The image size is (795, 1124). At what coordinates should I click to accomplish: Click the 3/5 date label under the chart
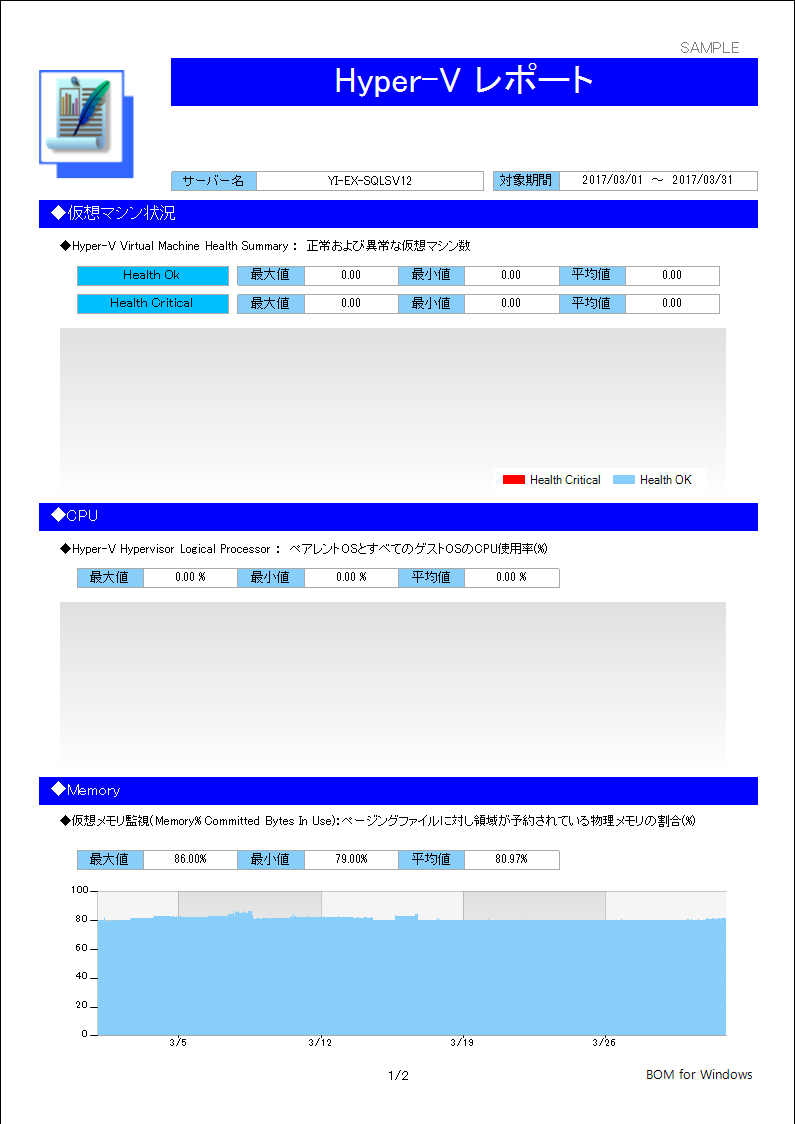point(178,1042)
